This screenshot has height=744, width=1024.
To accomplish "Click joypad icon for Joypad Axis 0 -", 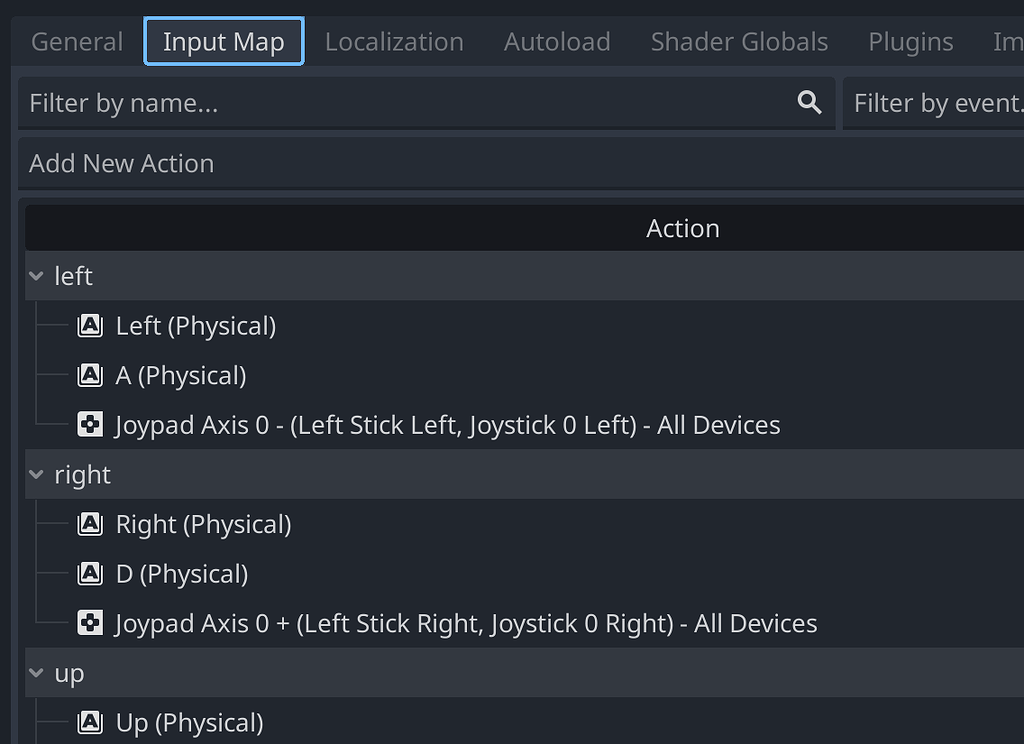I will 90,425.
